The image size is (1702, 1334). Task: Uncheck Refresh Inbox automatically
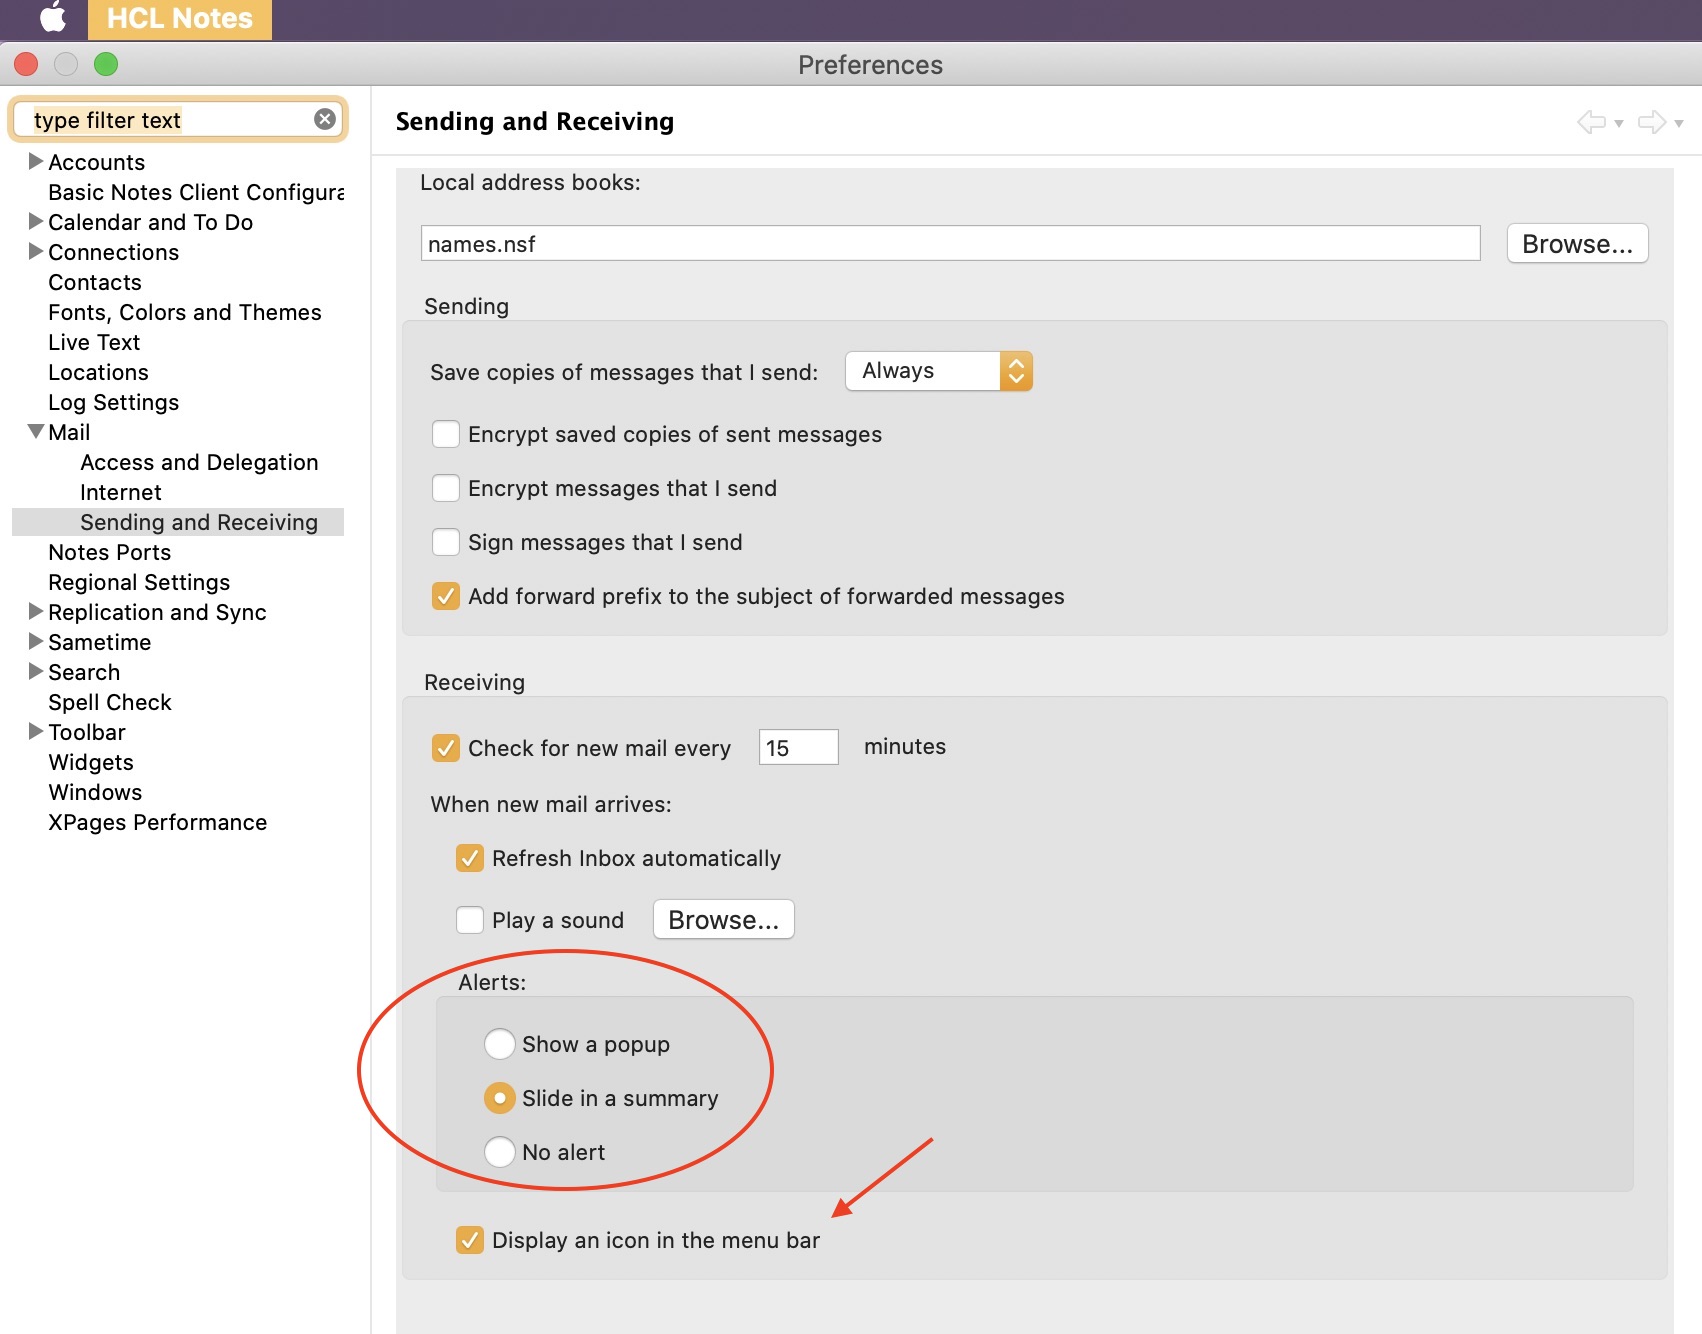[x=470, y=858]
